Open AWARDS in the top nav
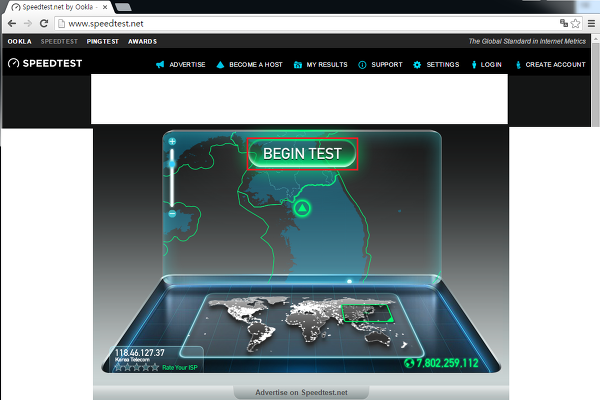 coord(142,41)
